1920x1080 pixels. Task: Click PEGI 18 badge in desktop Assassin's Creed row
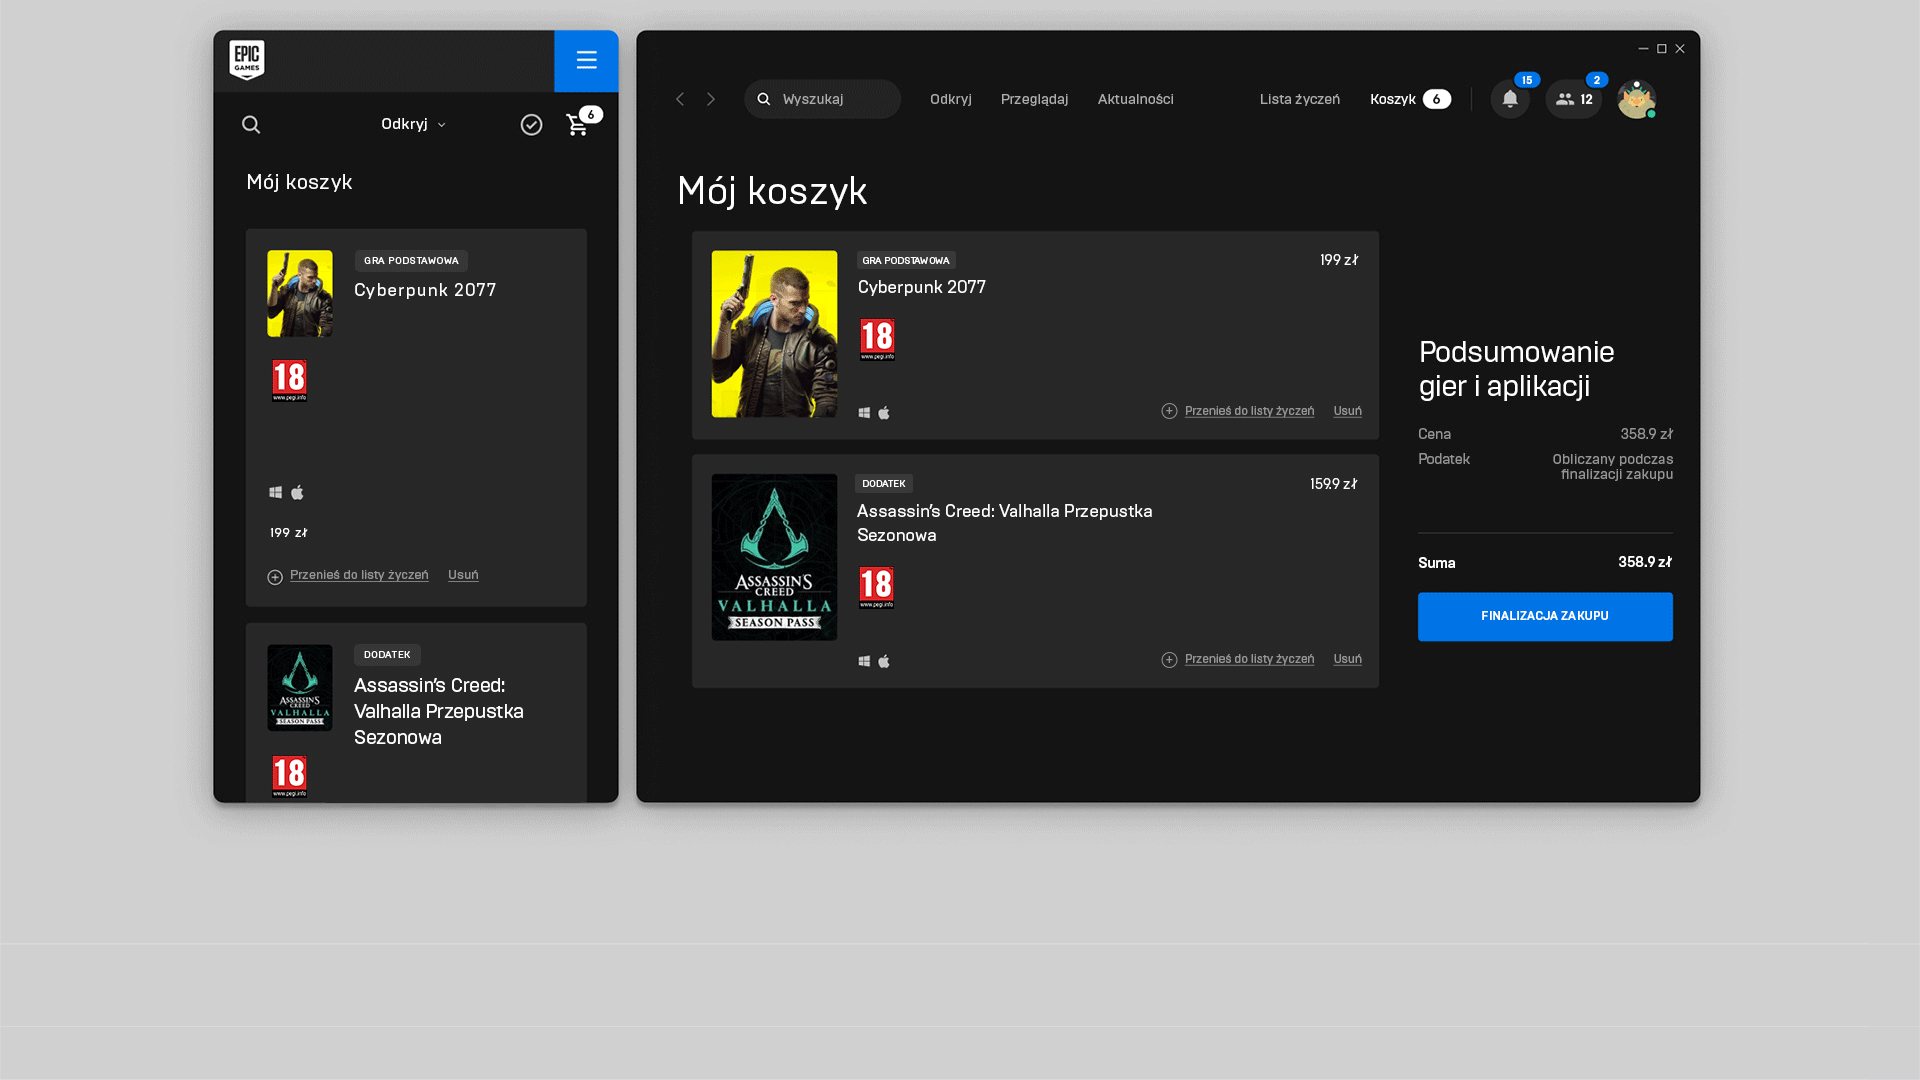pyautogui.click(x=877, y=588)
